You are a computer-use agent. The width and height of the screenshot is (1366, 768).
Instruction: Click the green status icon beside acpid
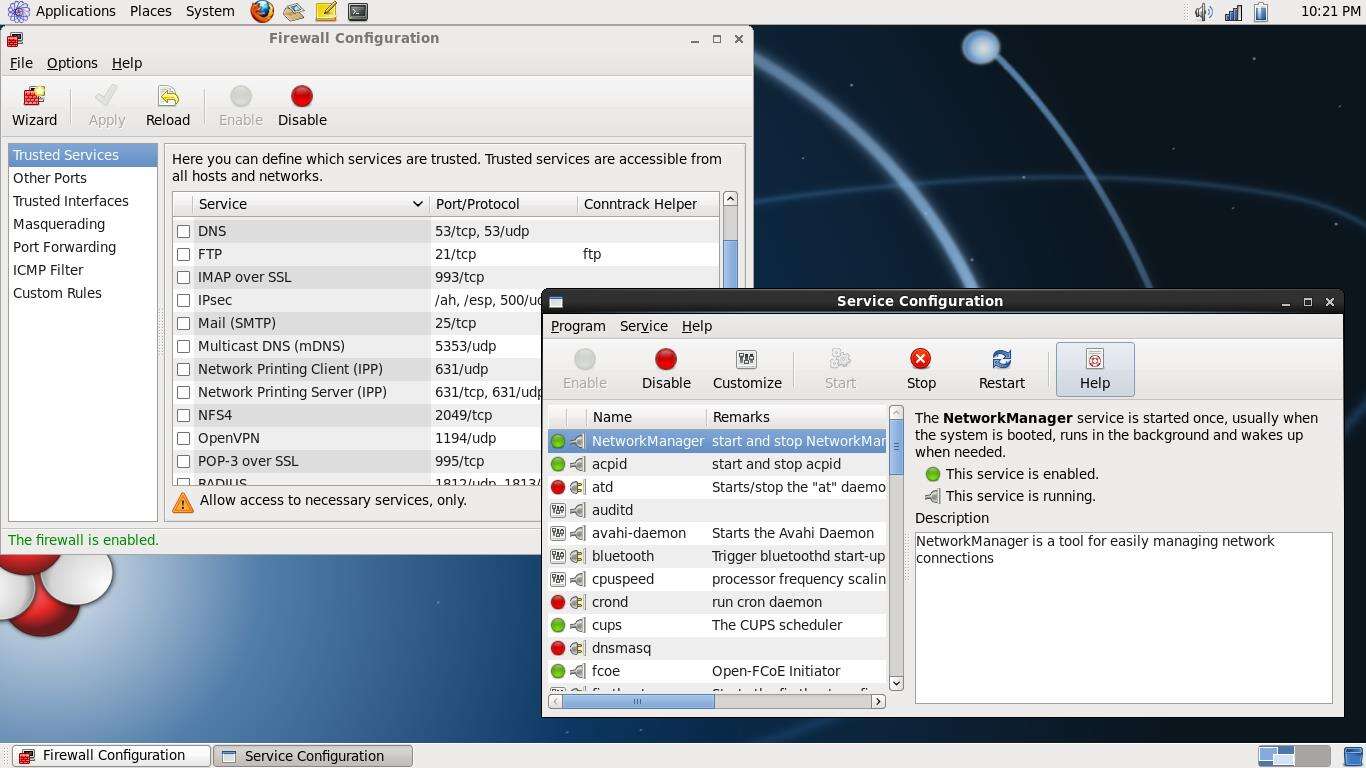[558, 464]
